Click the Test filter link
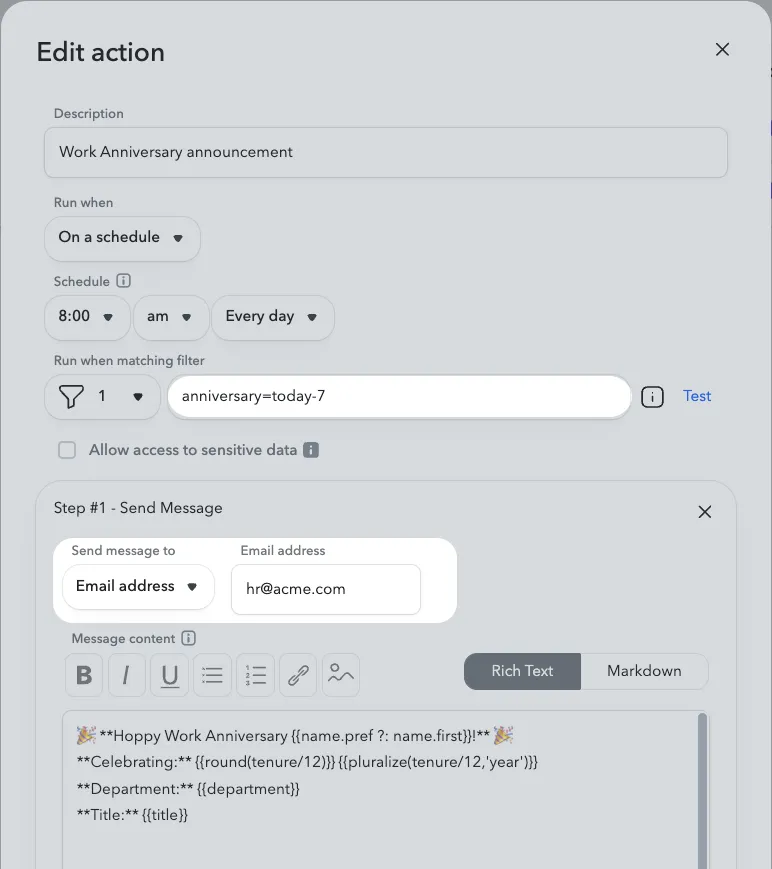This screenshot has height=869, width=772. click(697, 396)
